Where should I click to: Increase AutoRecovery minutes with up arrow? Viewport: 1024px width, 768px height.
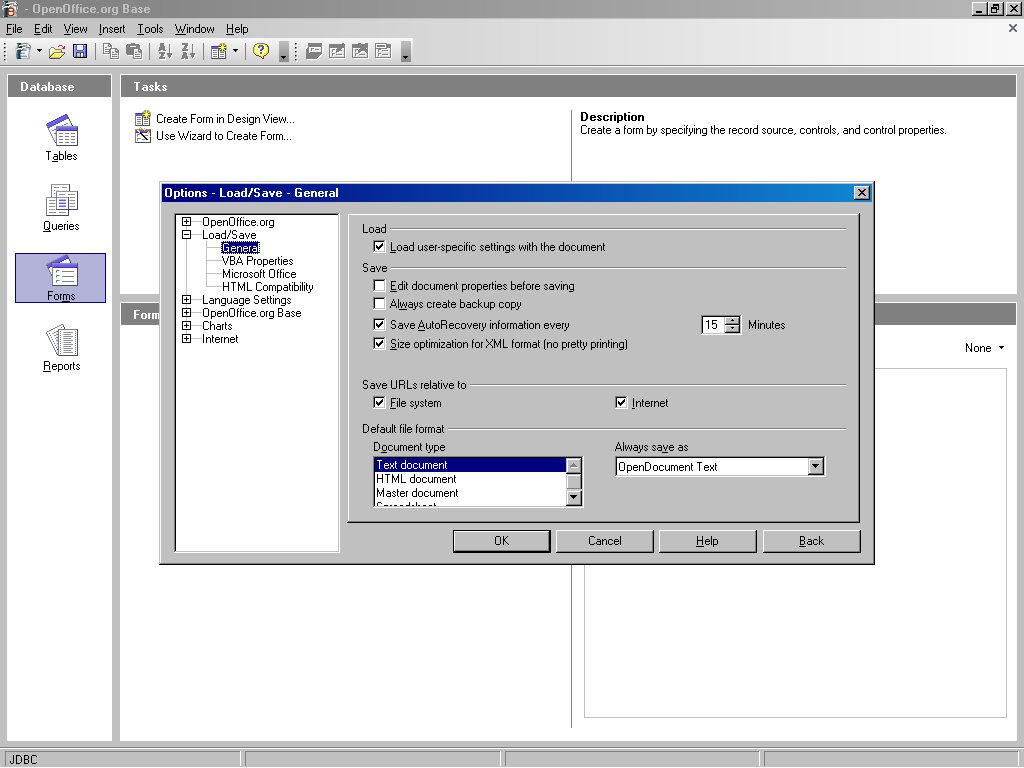tap(733, 321)
